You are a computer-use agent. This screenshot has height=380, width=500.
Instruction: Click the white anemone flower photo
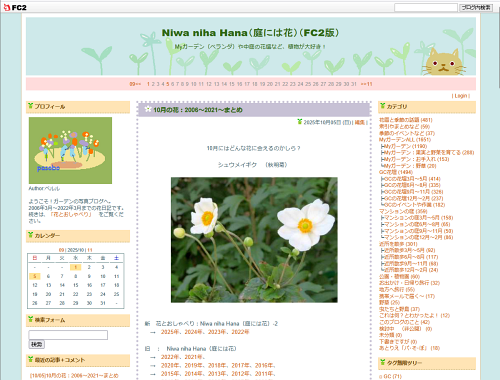tap(254, 240)
